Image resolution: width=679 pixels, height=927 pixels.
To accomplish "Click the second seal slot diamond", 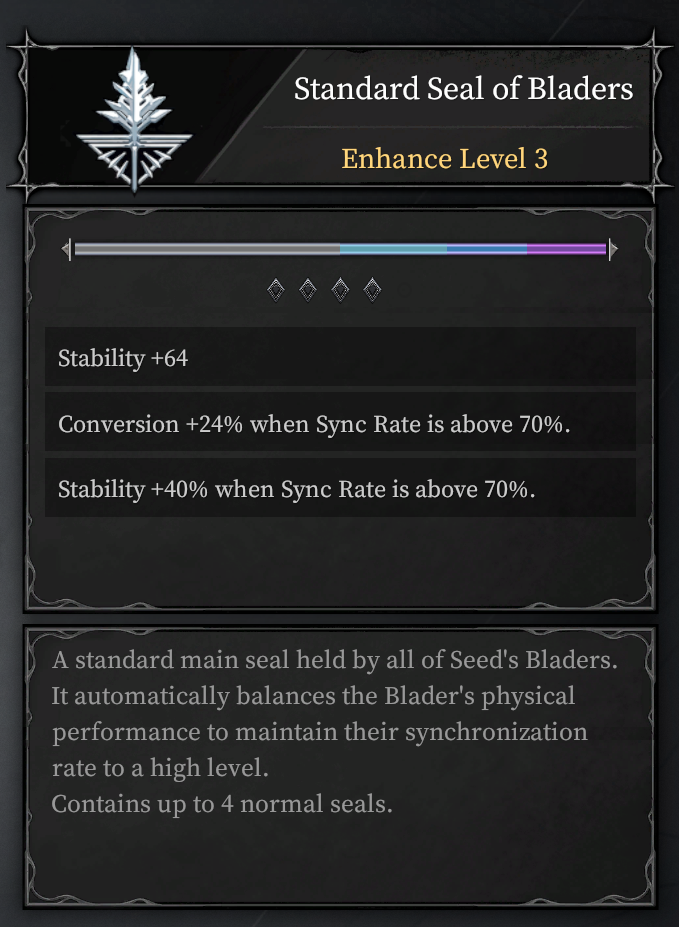I will tap(308, 289).
